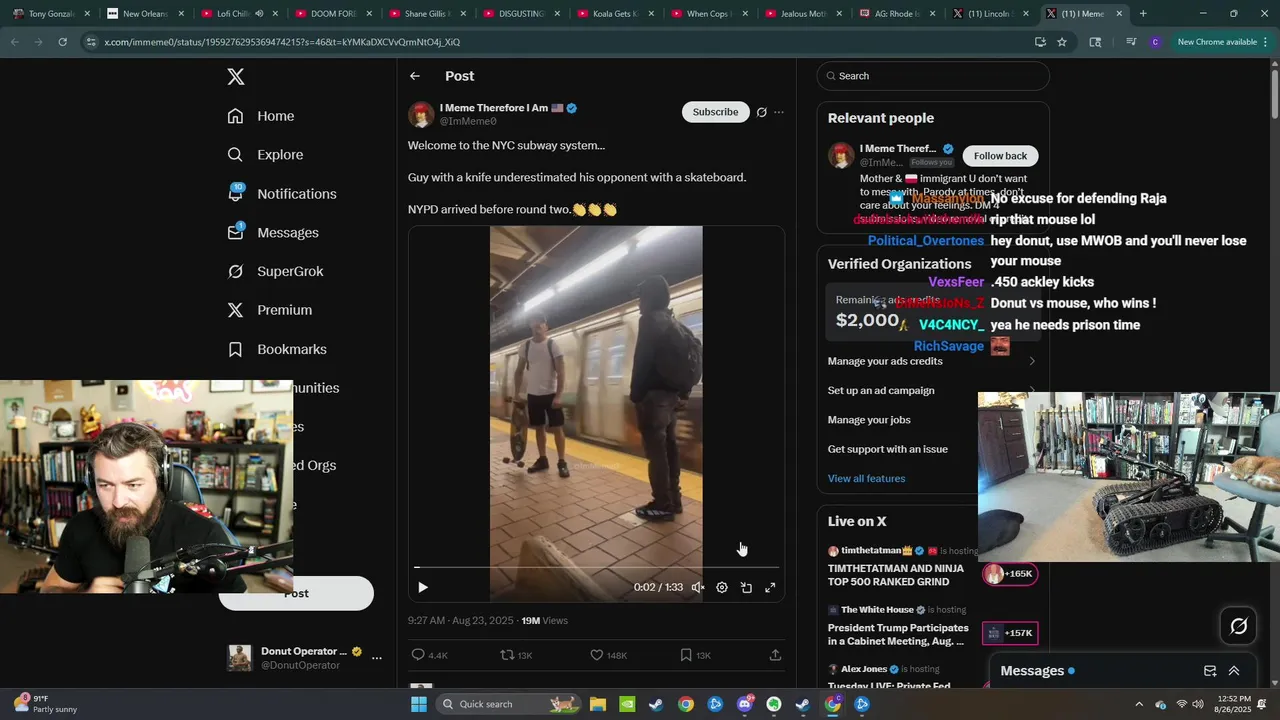1280x720 pixels.
Task: Click the Follow back button
Action: click(x=1000, y=156)
